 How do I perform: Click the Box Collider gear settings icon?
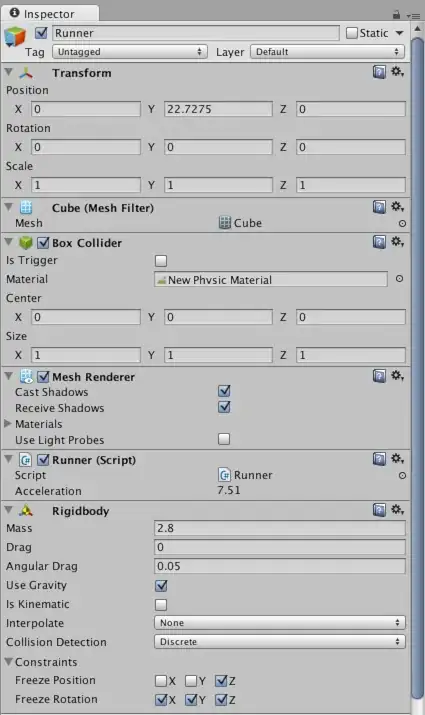point(397,242)
